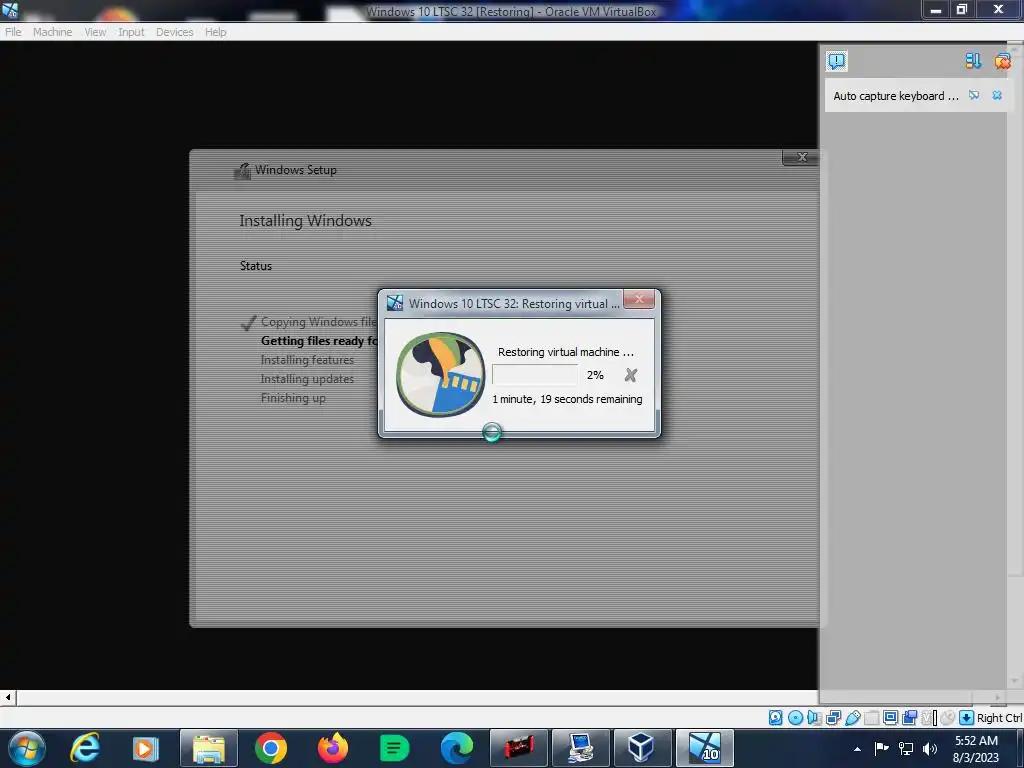1024x768 pixels.
Task: Click the 2% progress value
Action: point(595,375)
